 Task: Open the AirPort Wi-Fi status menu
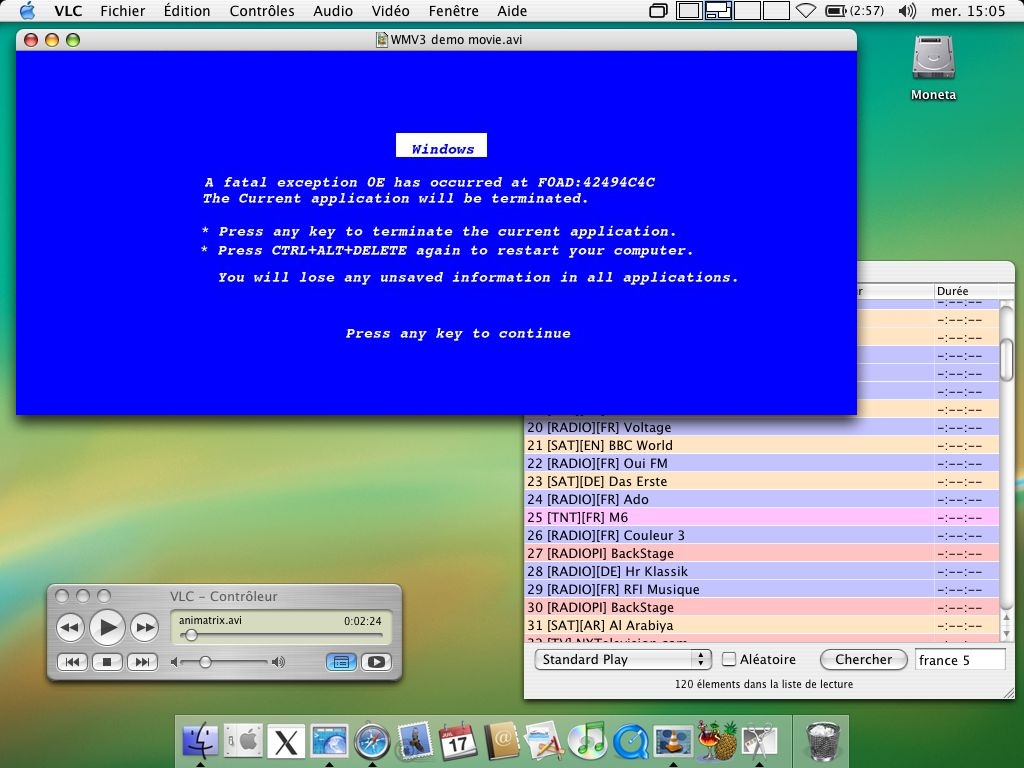pyautogui.click(x=806, y=10)
